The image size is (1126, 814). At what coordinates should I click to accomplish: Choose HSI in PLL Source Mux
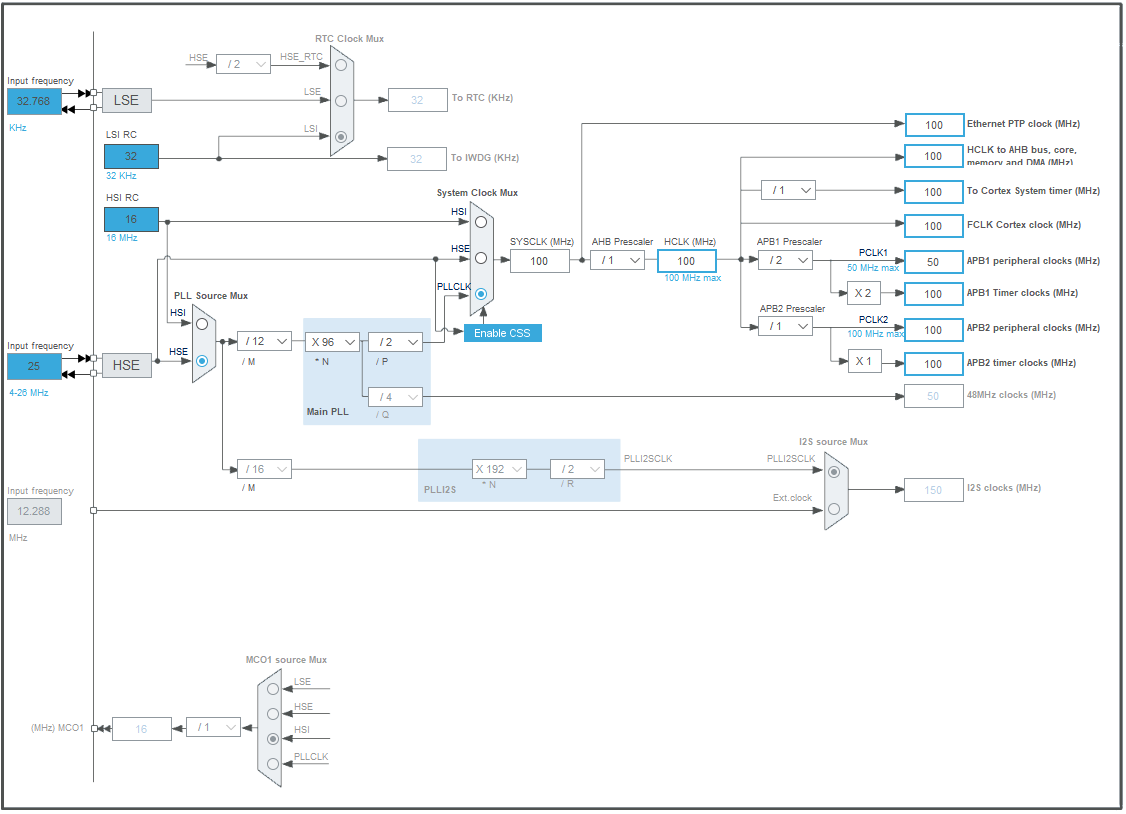(202, 324)
